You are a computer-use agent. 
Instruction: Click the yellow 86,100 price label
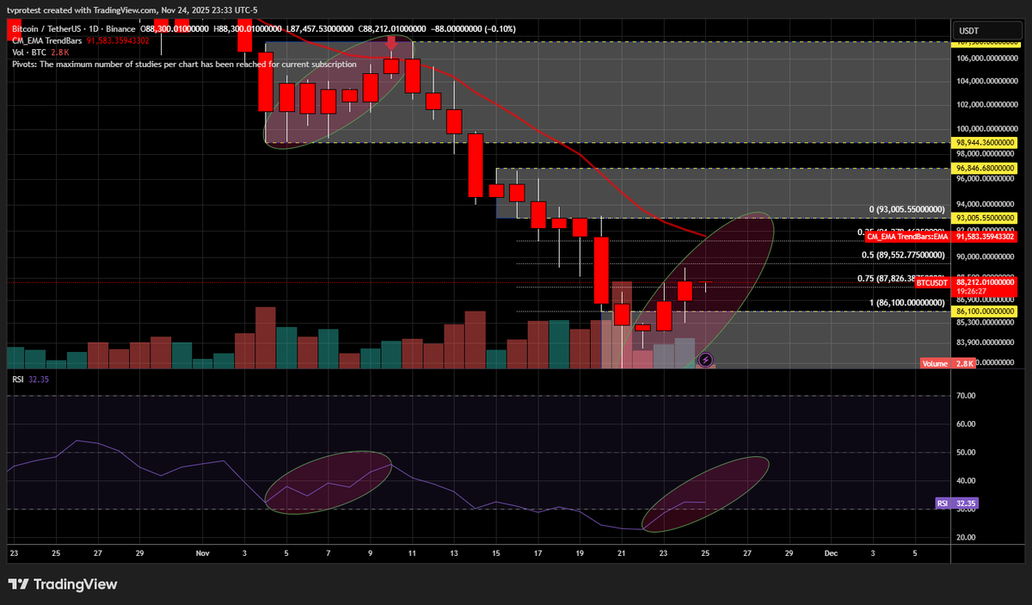click(x=985, y=312)
